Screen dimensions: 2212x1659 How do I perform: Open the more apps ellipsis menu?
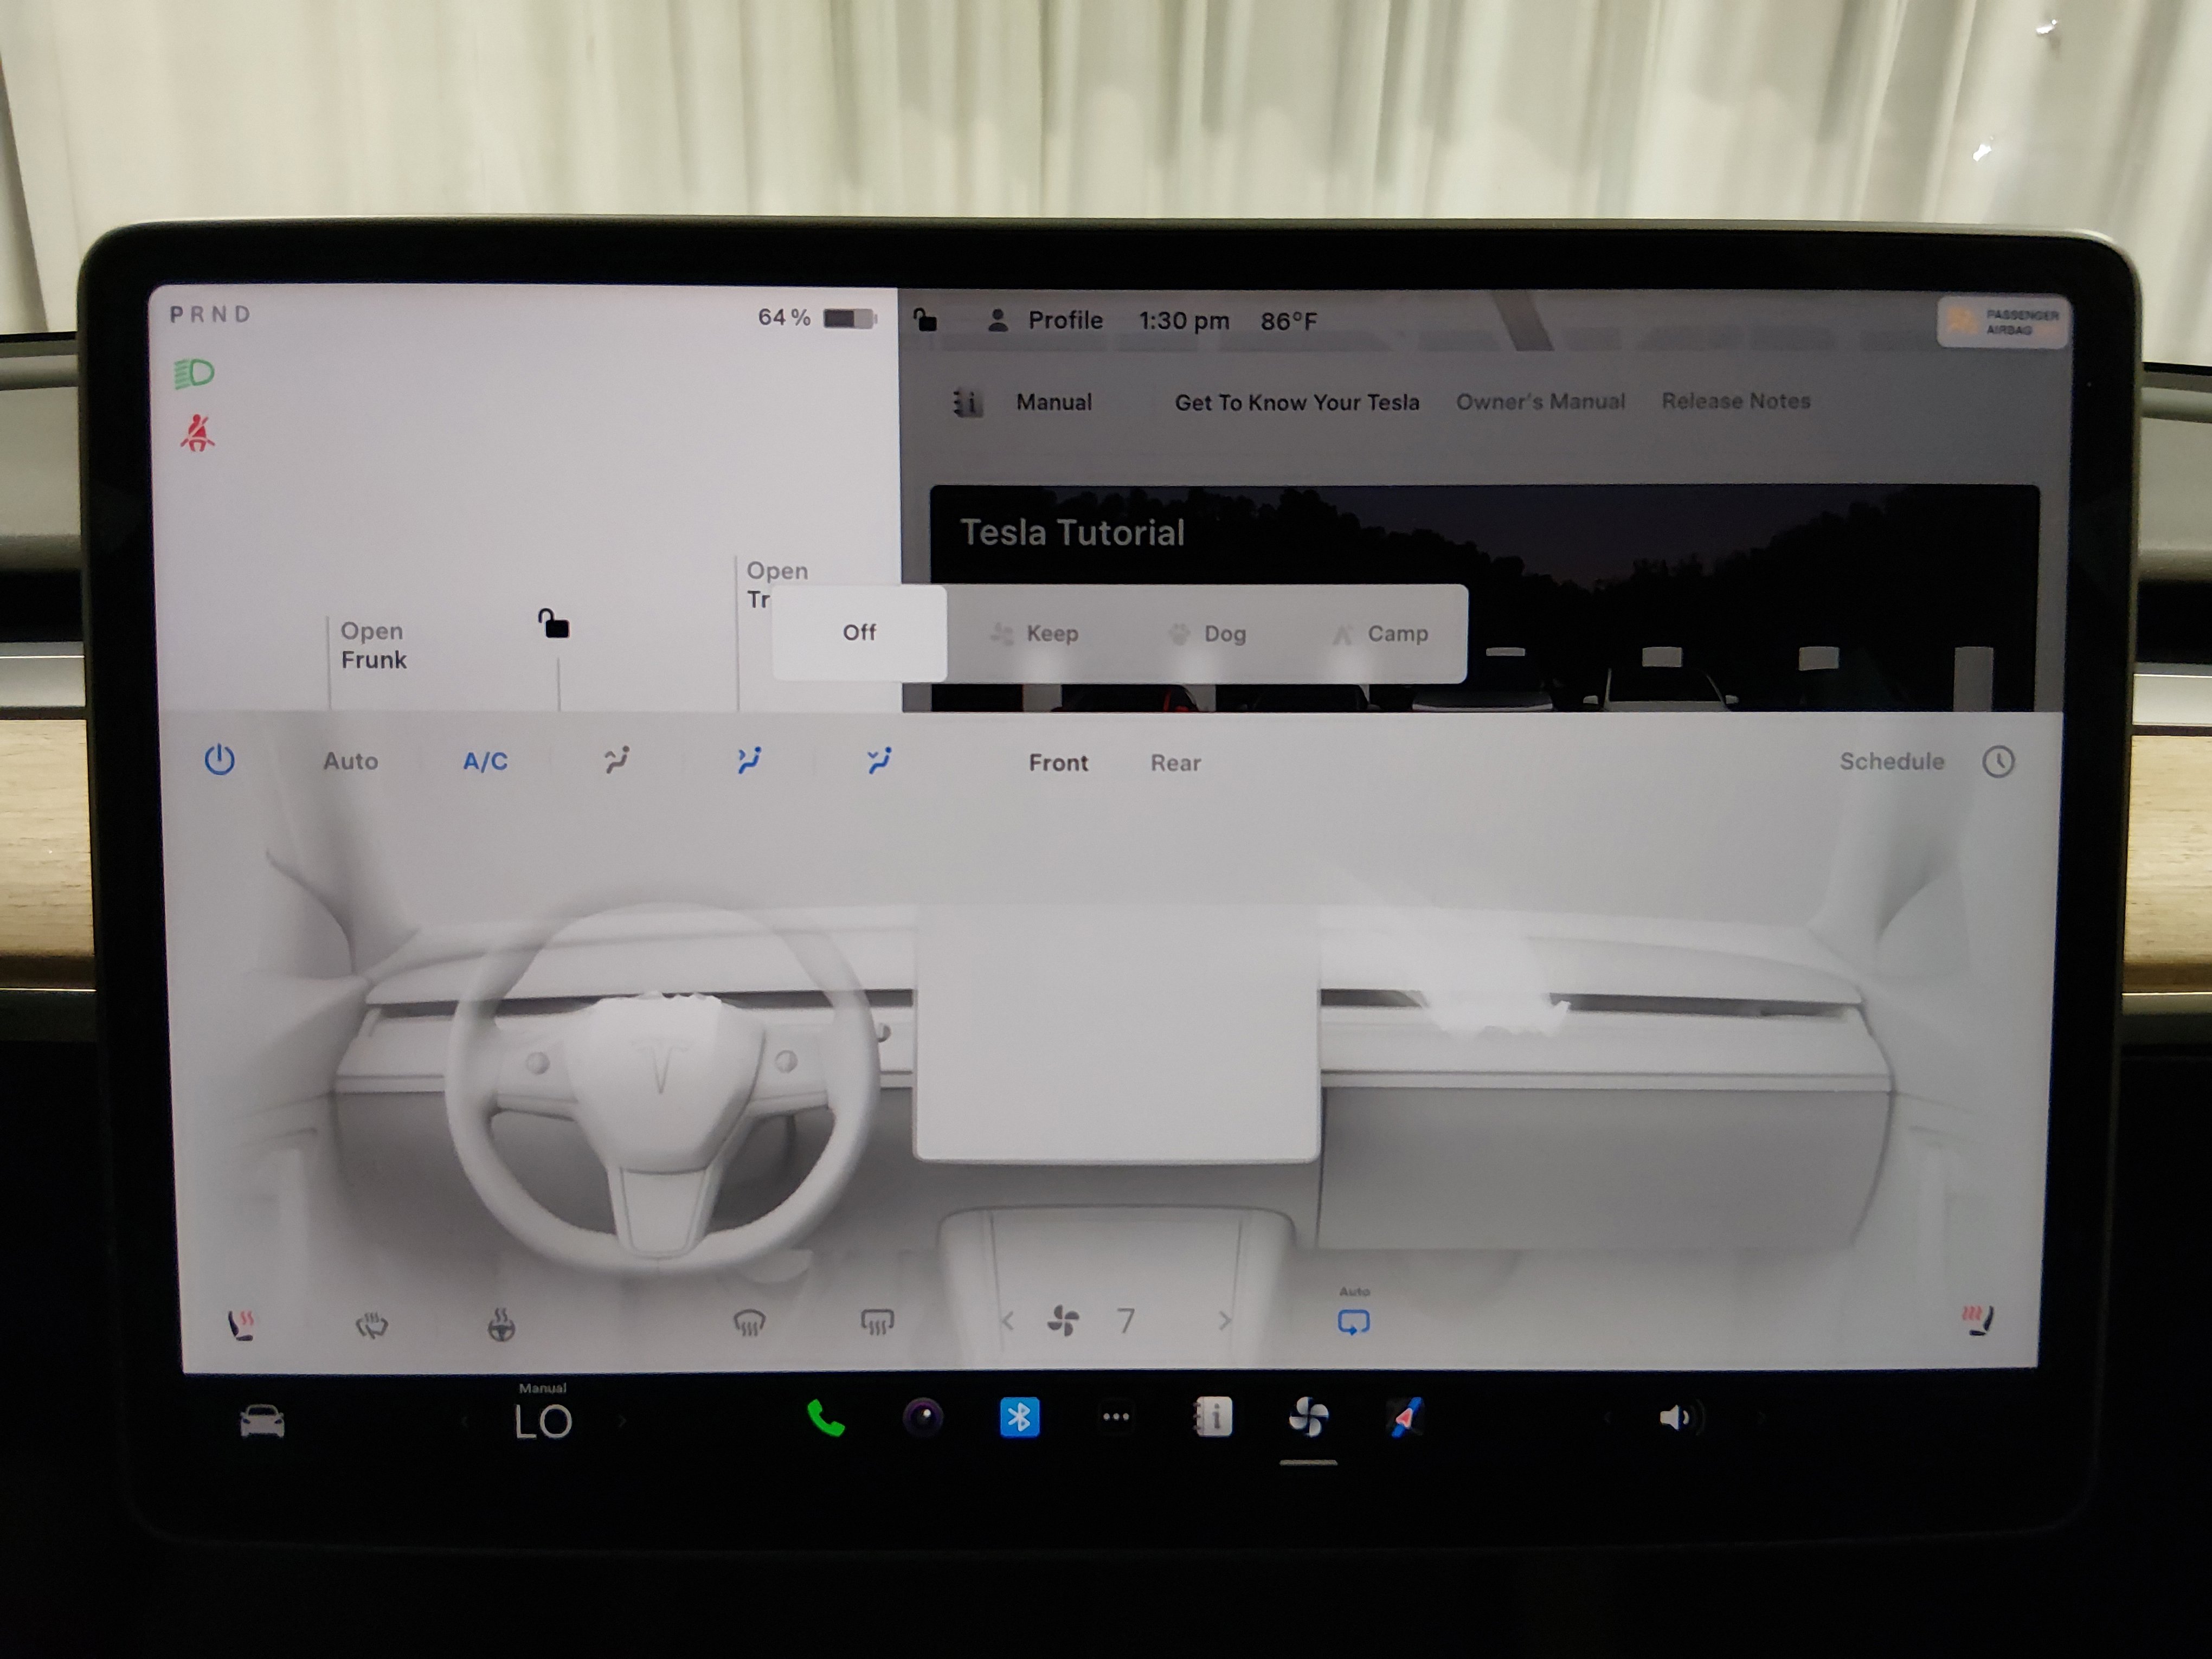point(1116,1417)
